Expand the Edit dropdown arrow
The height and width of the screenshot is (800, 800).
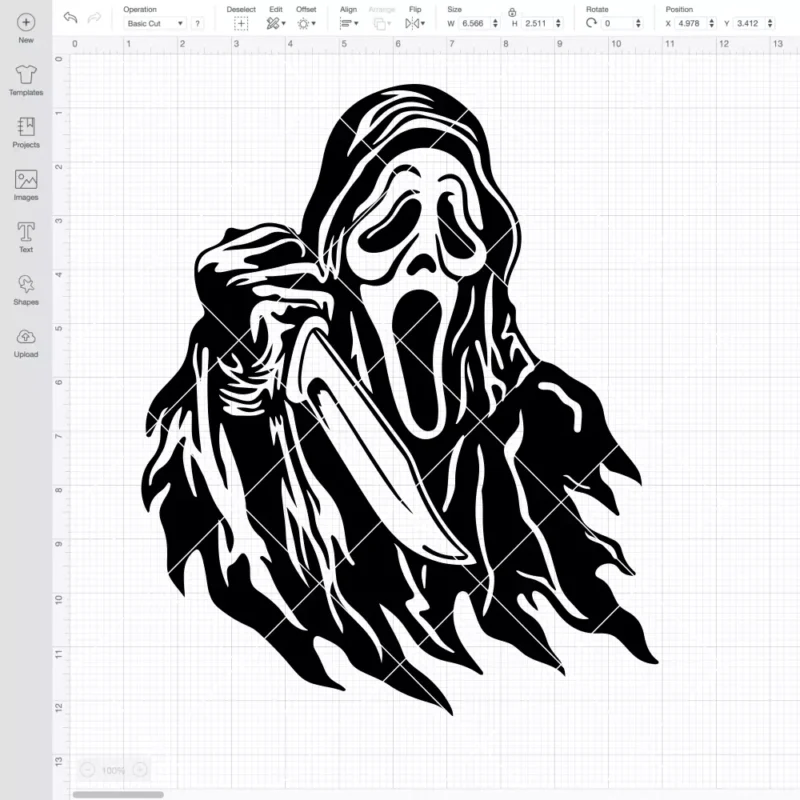click(284, 23)
